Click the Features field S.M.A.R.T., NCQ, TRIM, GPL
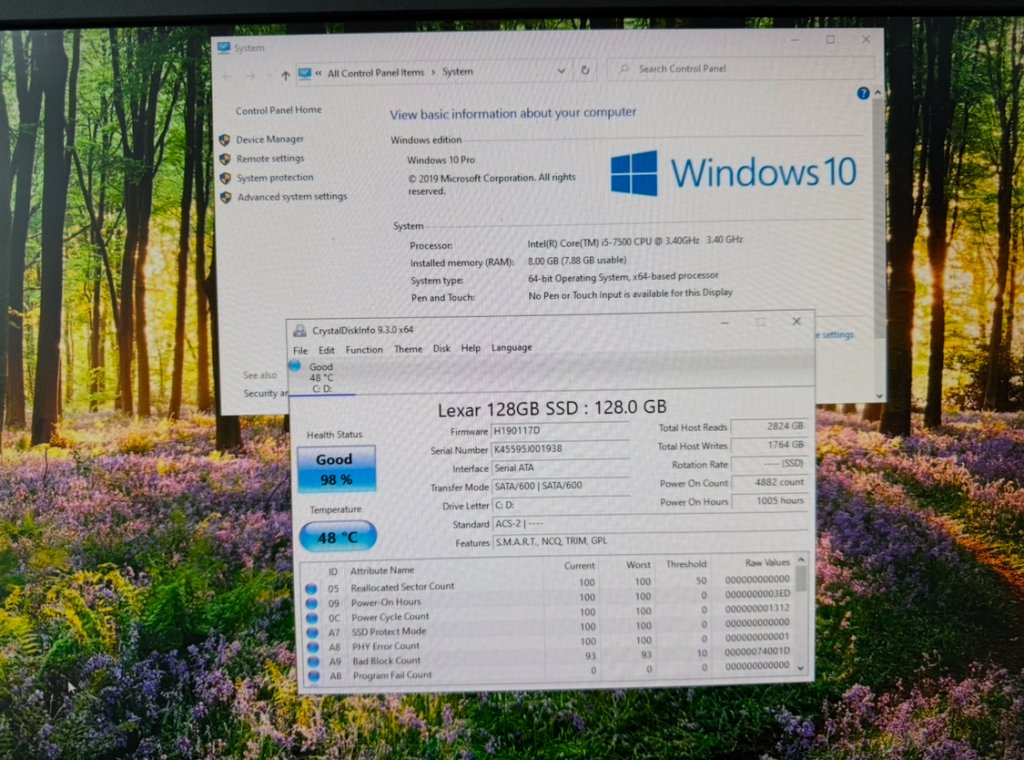1024x760 pixels. pyautogui.click(x=649, y=541)
